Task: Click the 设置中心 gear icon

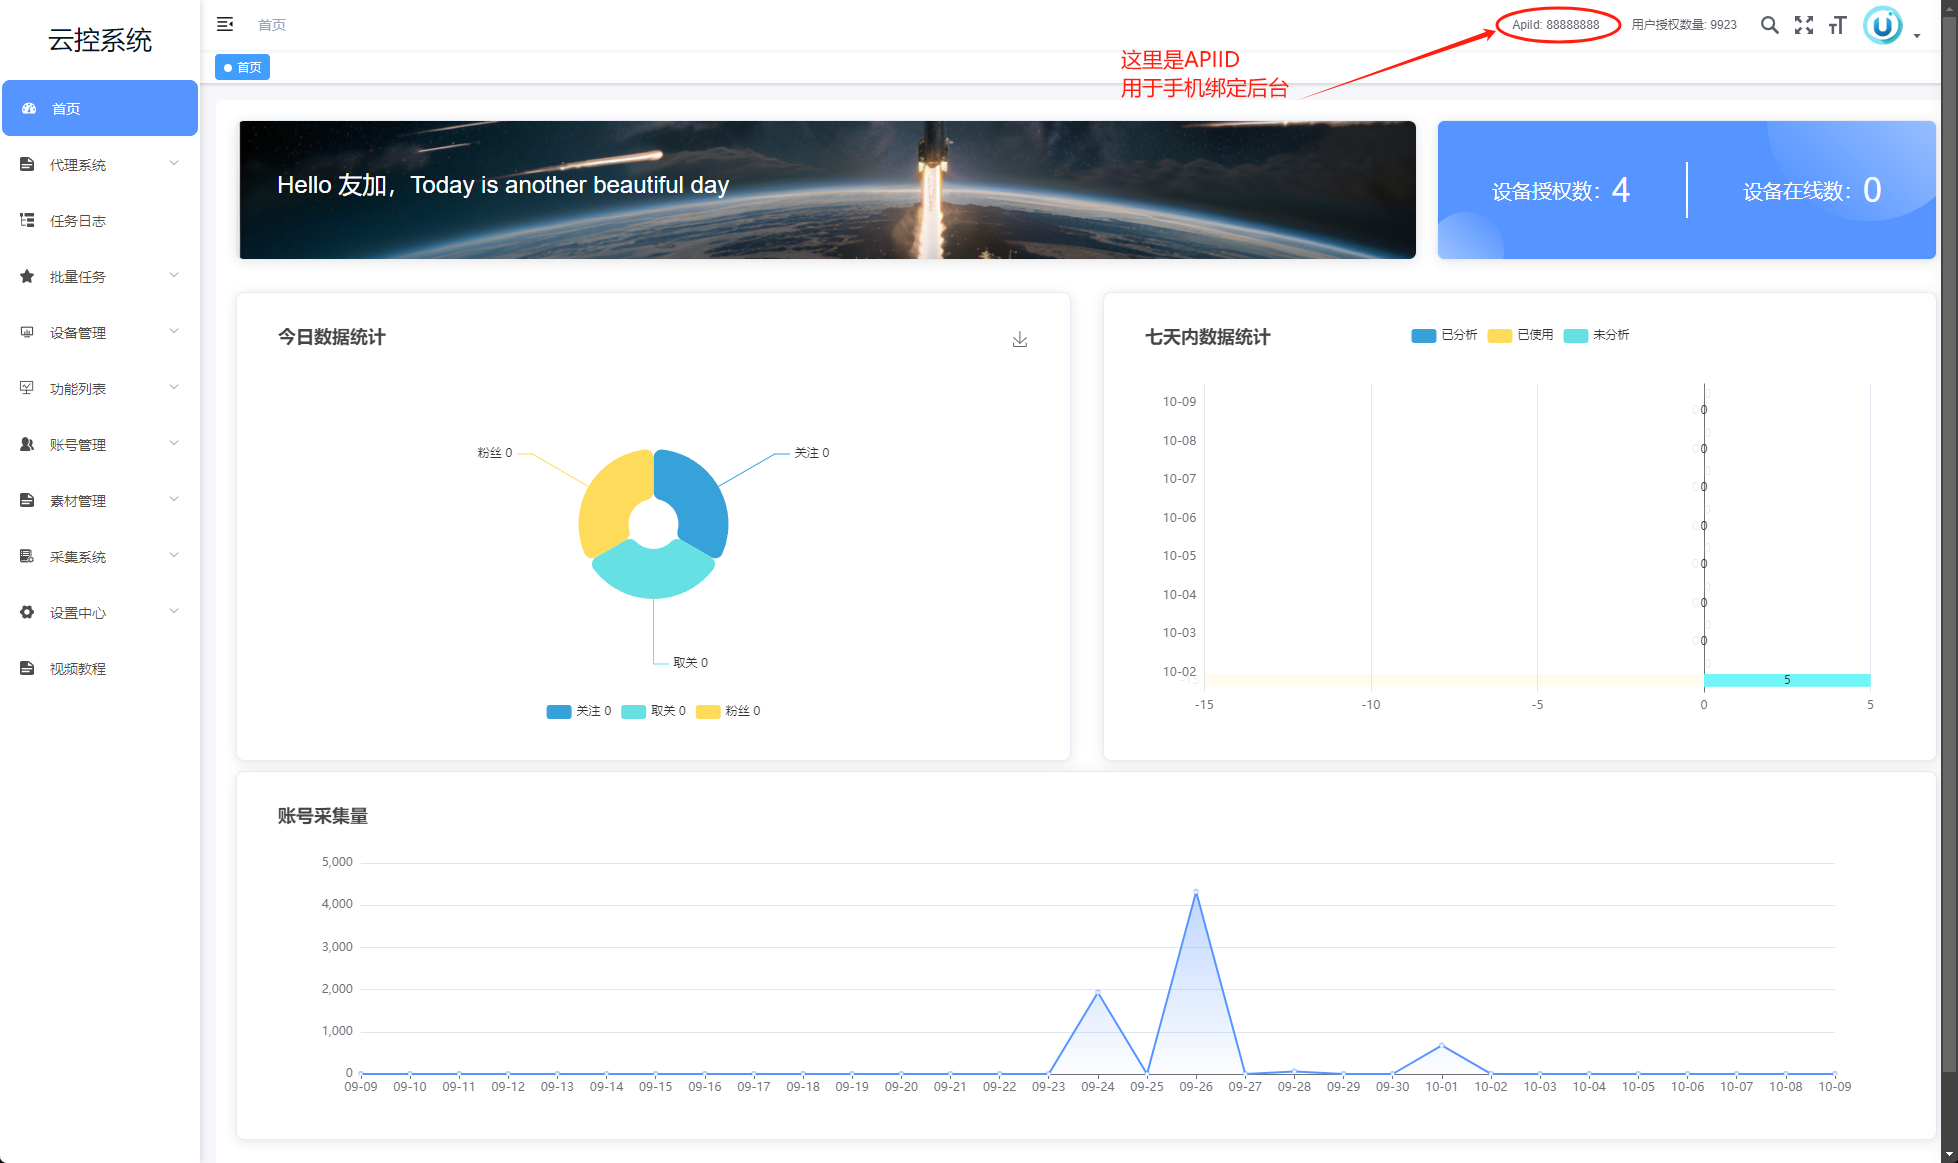Action: click(x=27, y=612)
